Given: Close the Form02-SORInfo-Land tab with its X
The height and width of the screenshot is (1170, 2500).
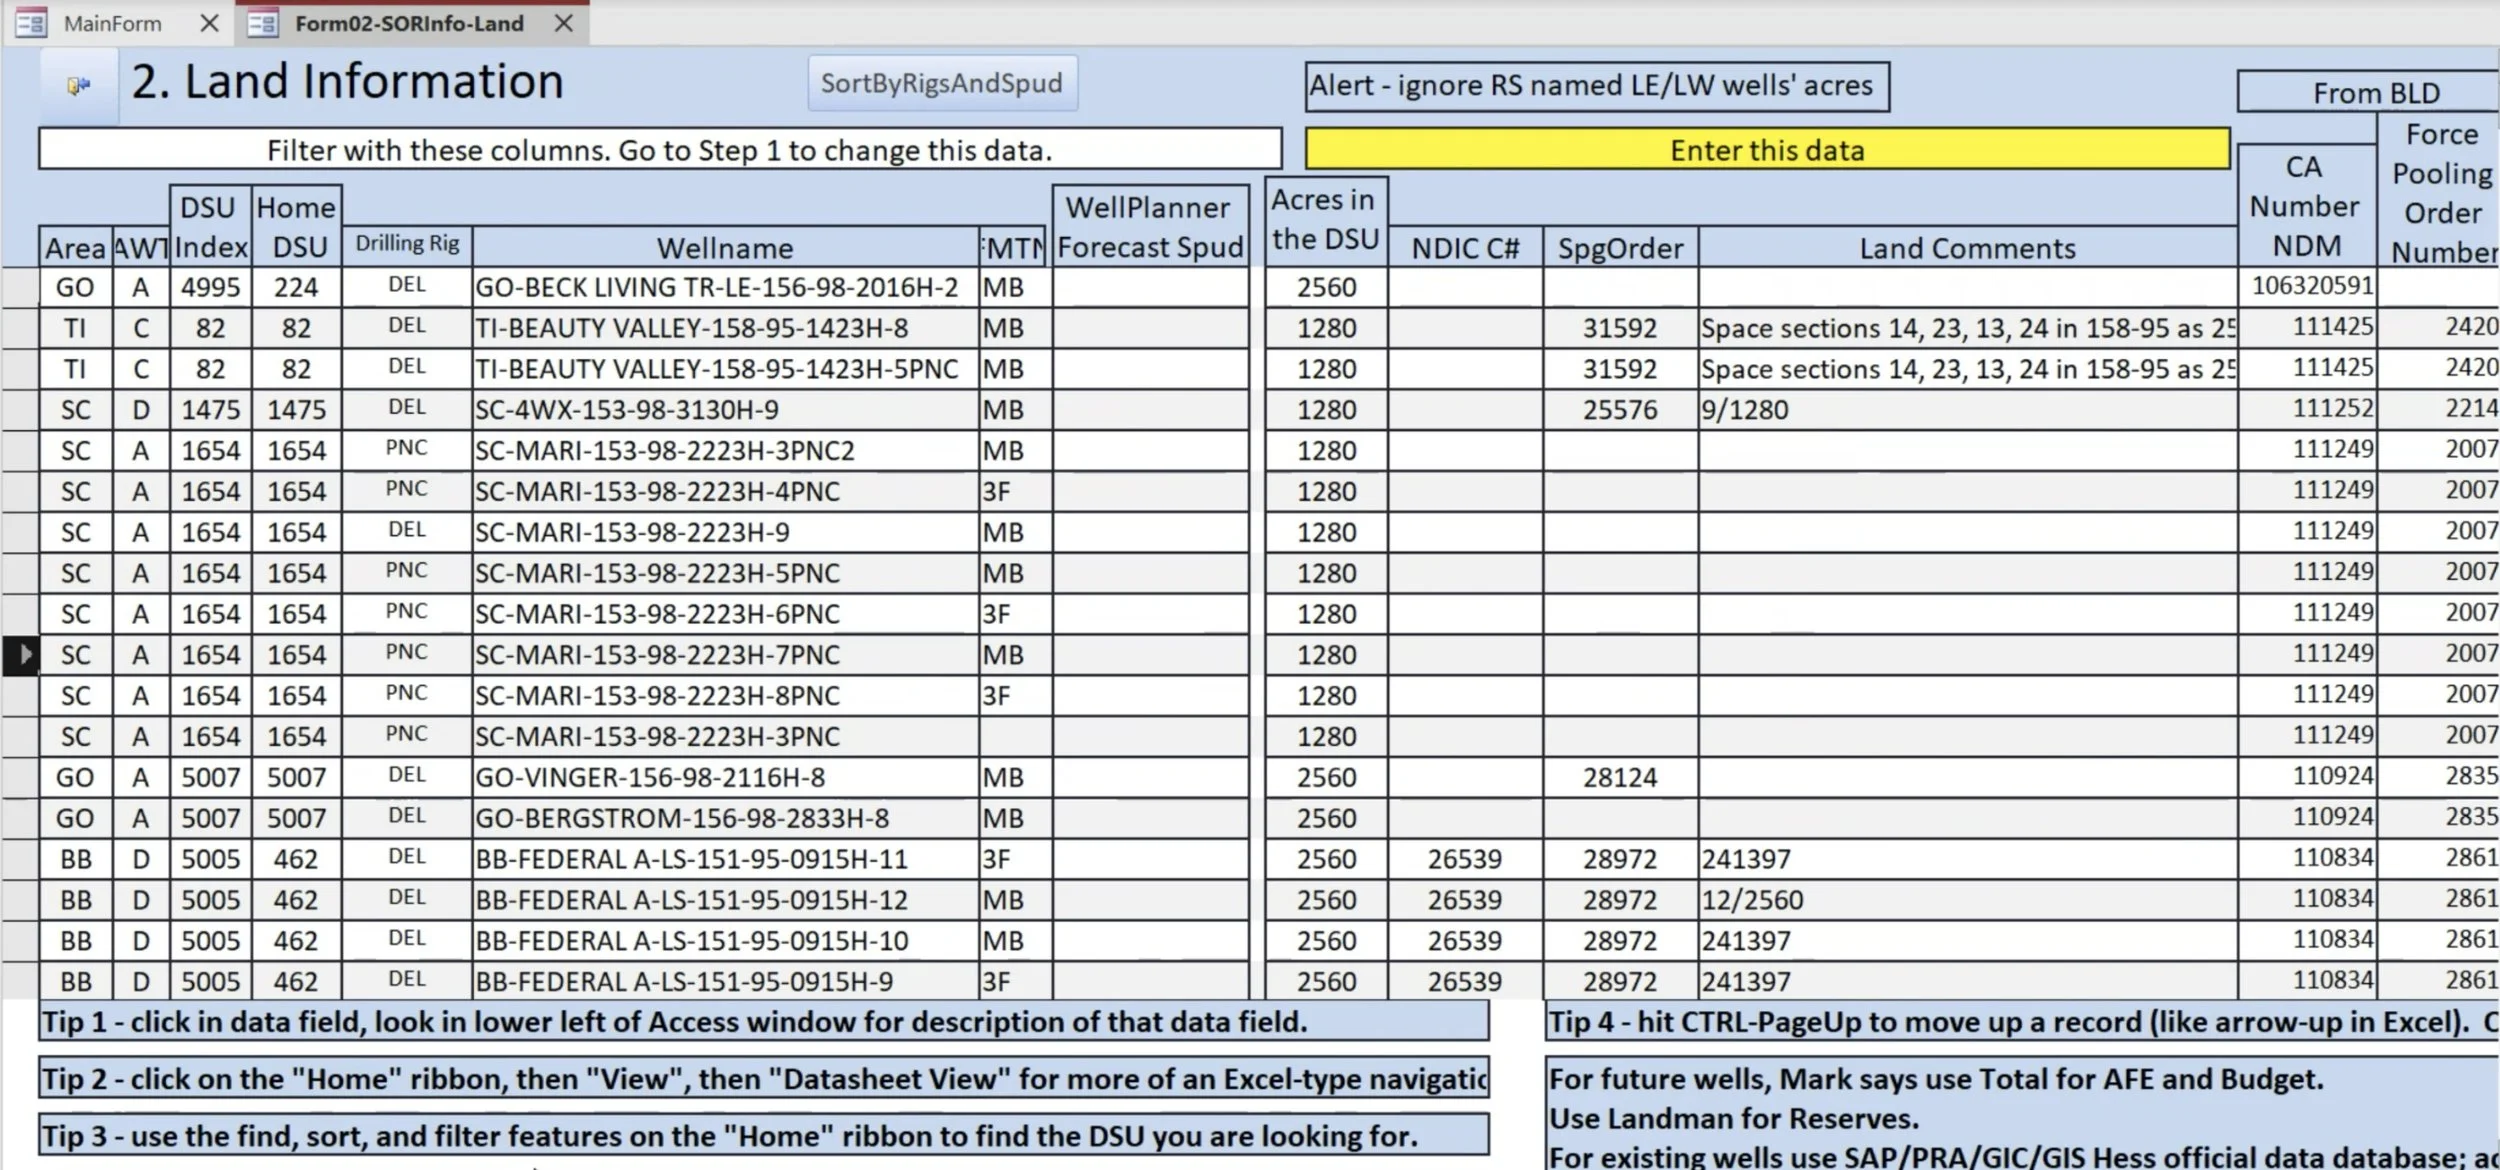Looking at the screenshot, I should [x=564, y=23].
